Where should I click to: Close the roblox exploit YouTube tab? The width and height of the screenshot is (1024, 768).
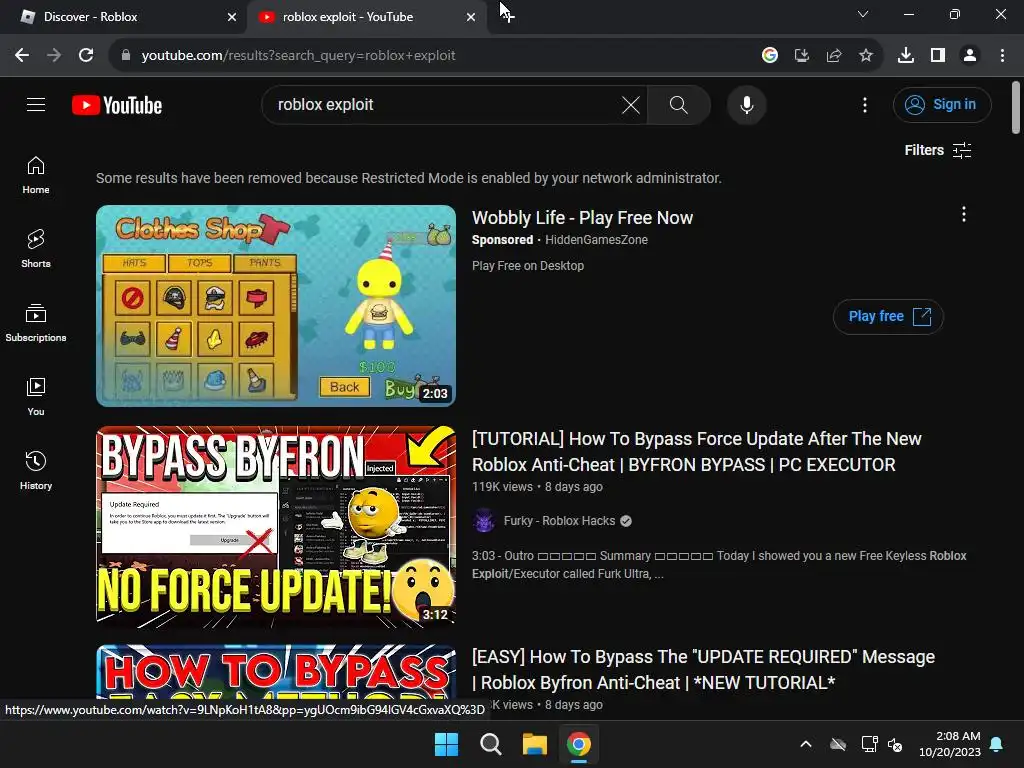[x=471, y=17]
